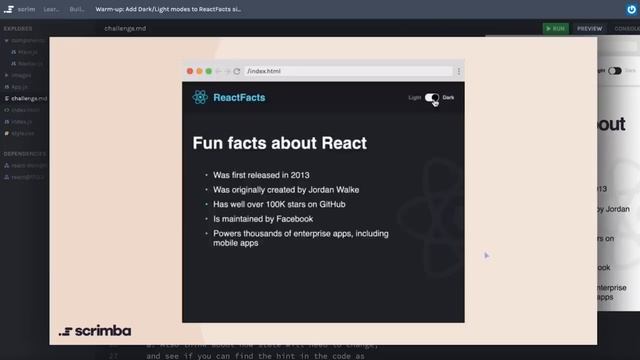Click the JS icon beside App.js
The width and height of the screenshot is (640, 360).
(x=7, y=87)
